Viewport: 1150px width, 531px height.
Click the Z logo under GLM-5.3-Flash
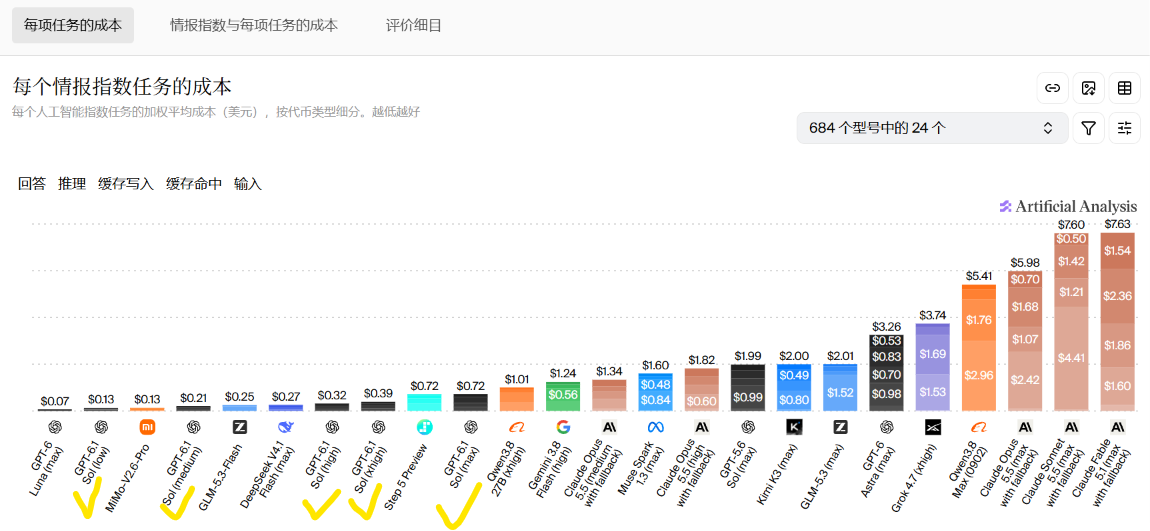click(239, 427)
